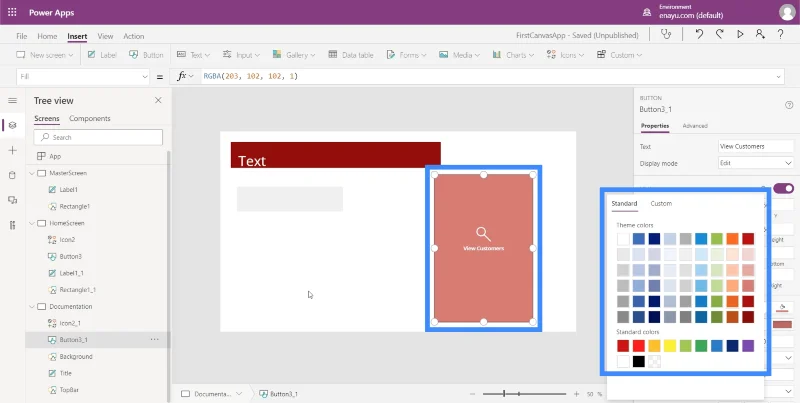Open the New screen dropdown
The width and height of the screenshot is (800, 403).
pos(45,55)
